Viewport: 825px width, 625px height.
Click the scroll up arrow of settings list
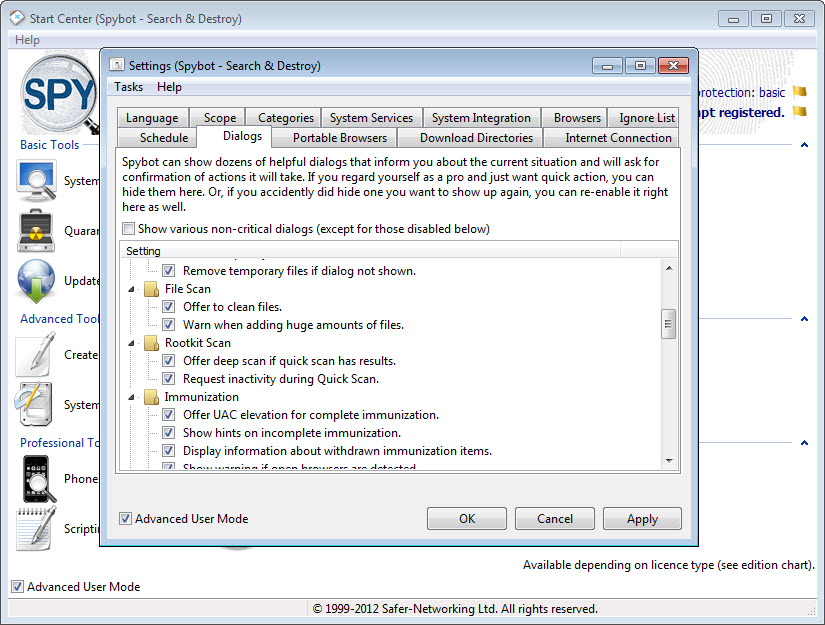pyautogui.click(x=669, y=268)
